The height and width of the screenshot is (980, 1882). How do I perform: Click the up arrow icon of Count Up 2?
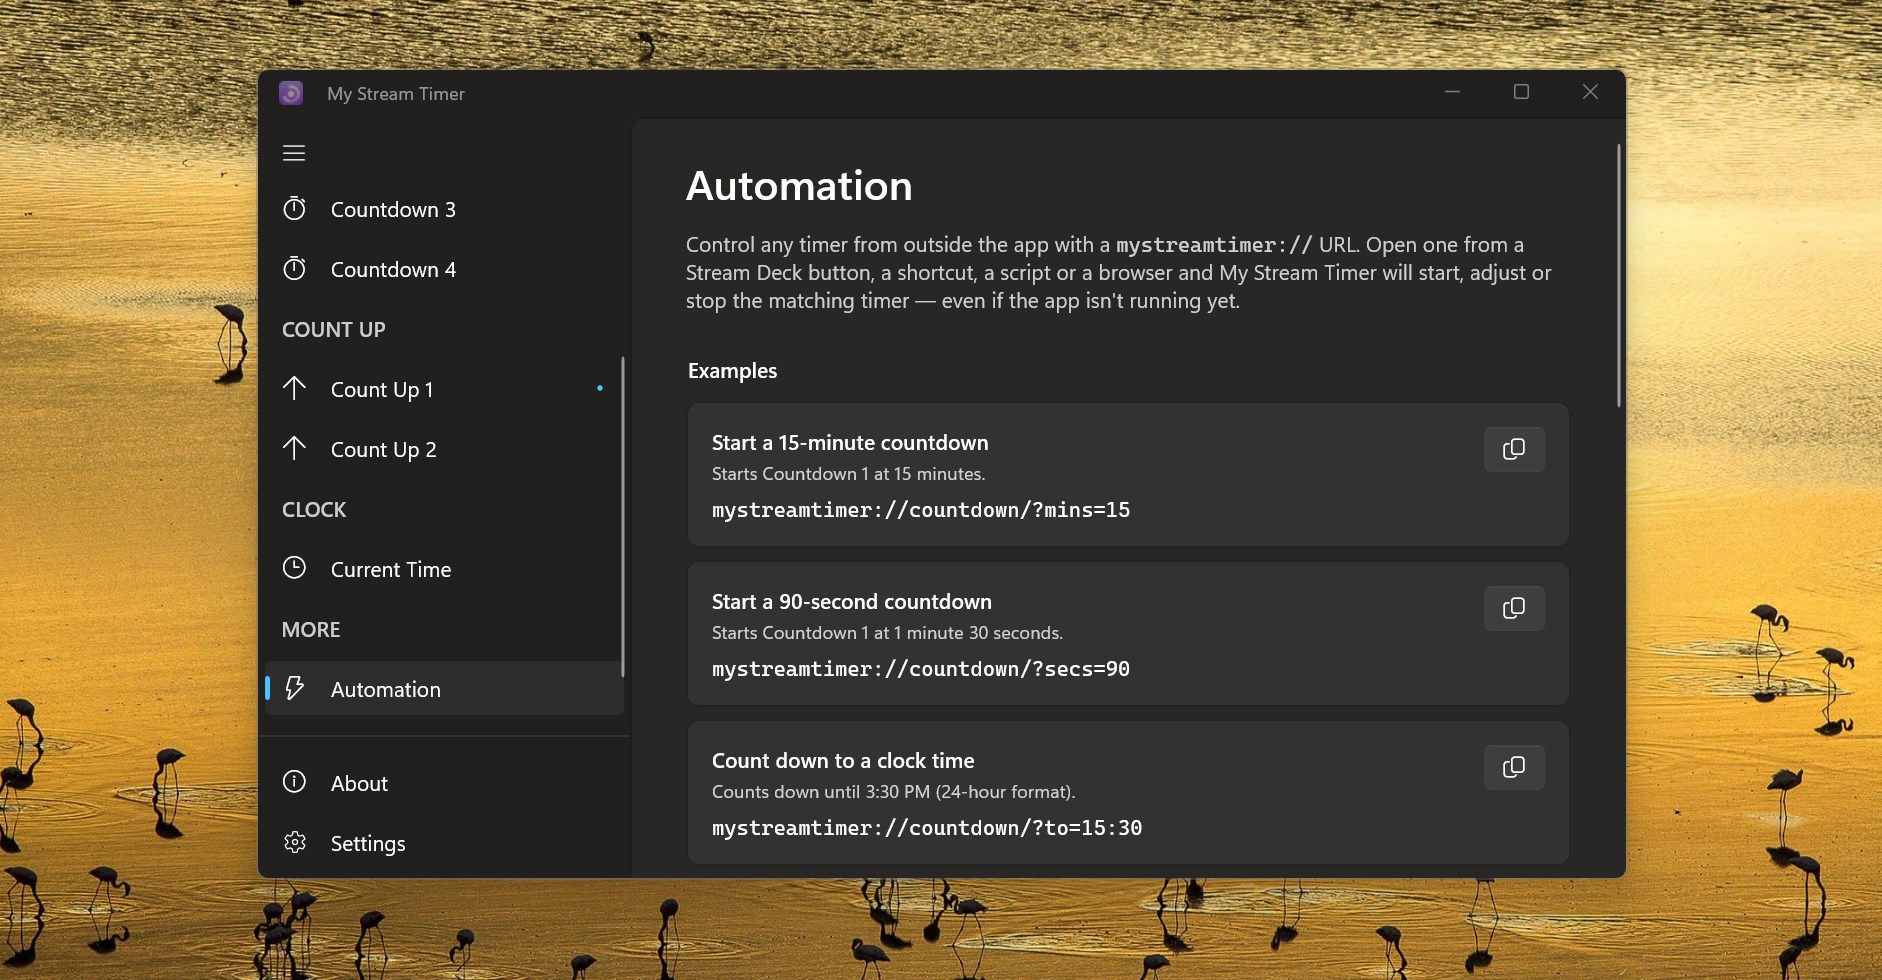pos(294,448)
